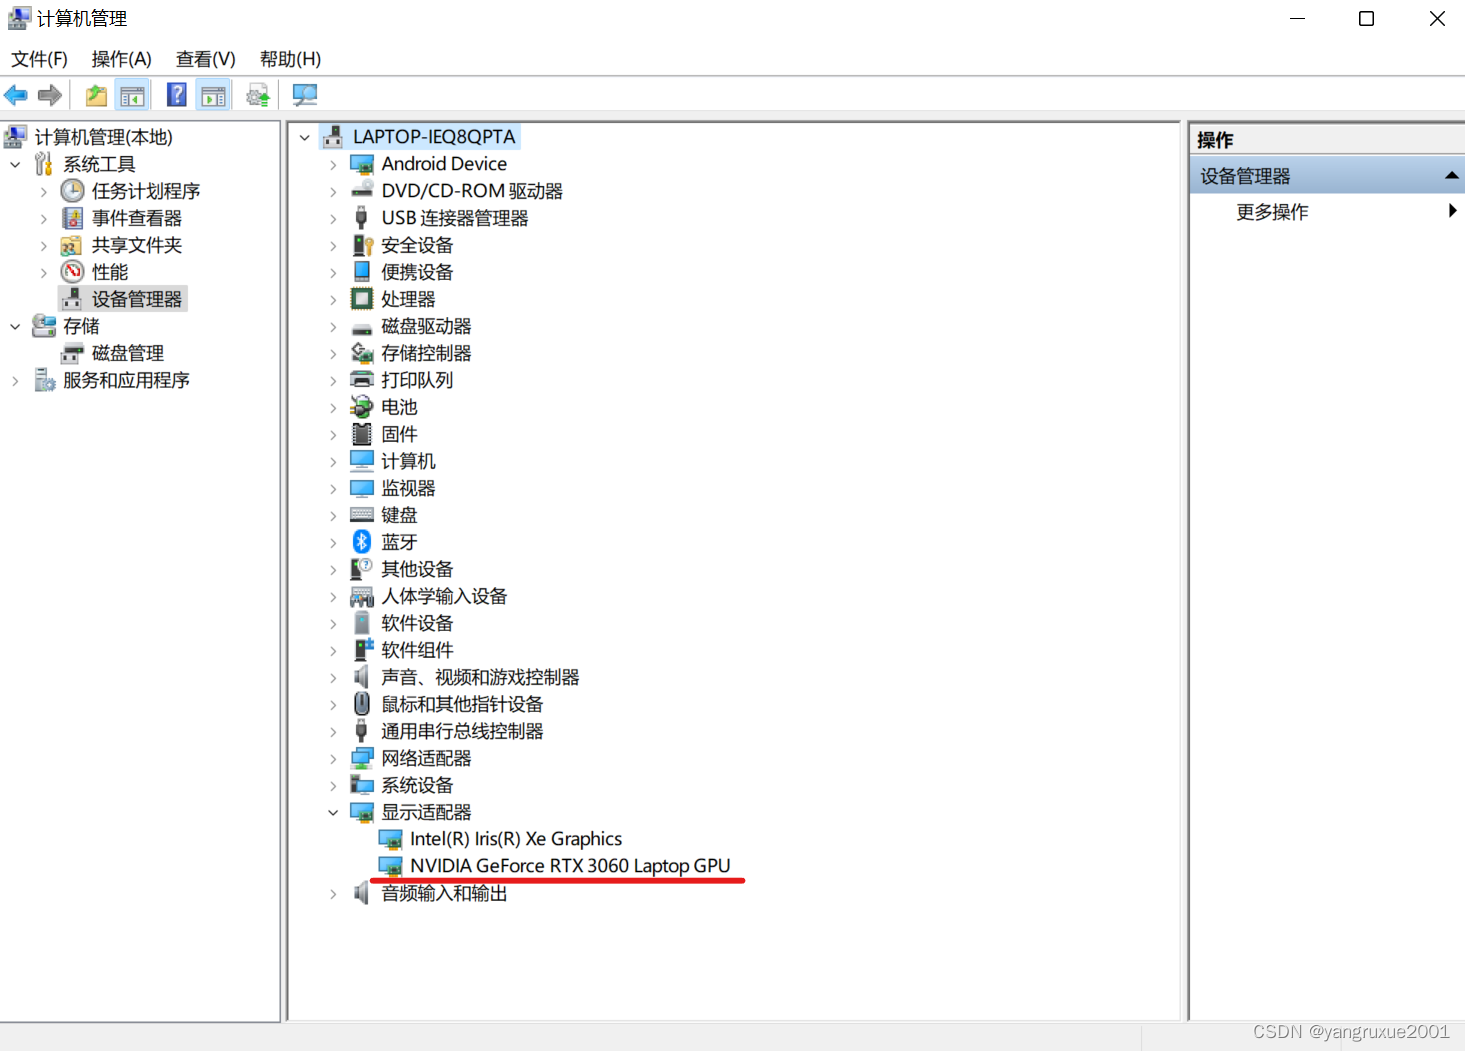Click the blue Help question mark icon
This screenshot has width=1465, height=1051.
point(177,95)
